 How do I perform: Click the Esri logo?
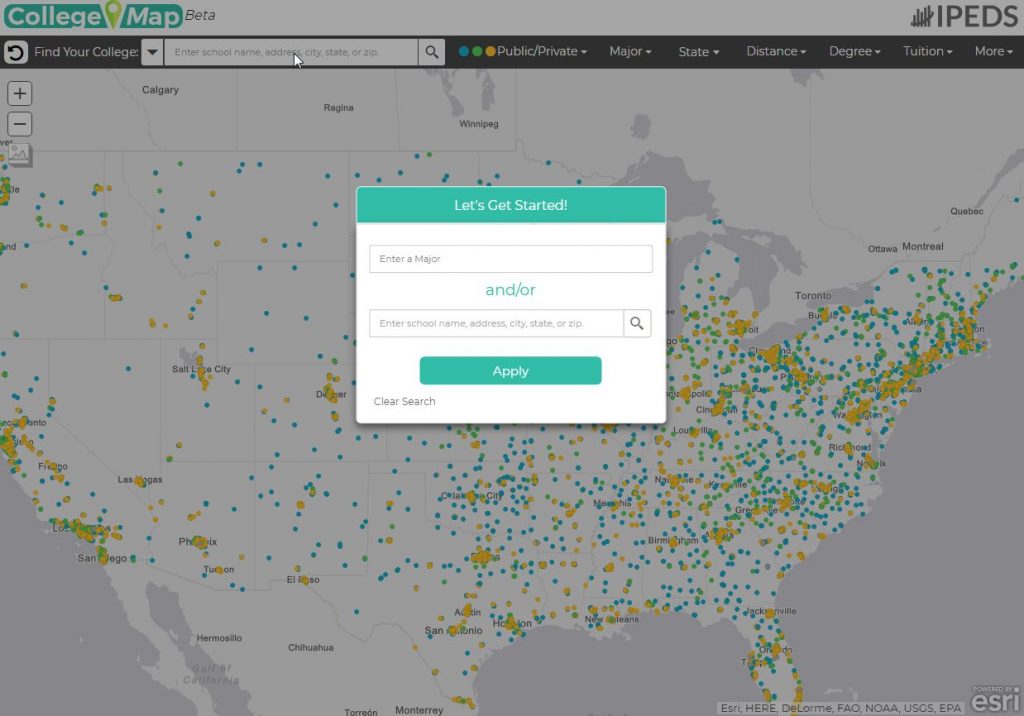(995, 698)
